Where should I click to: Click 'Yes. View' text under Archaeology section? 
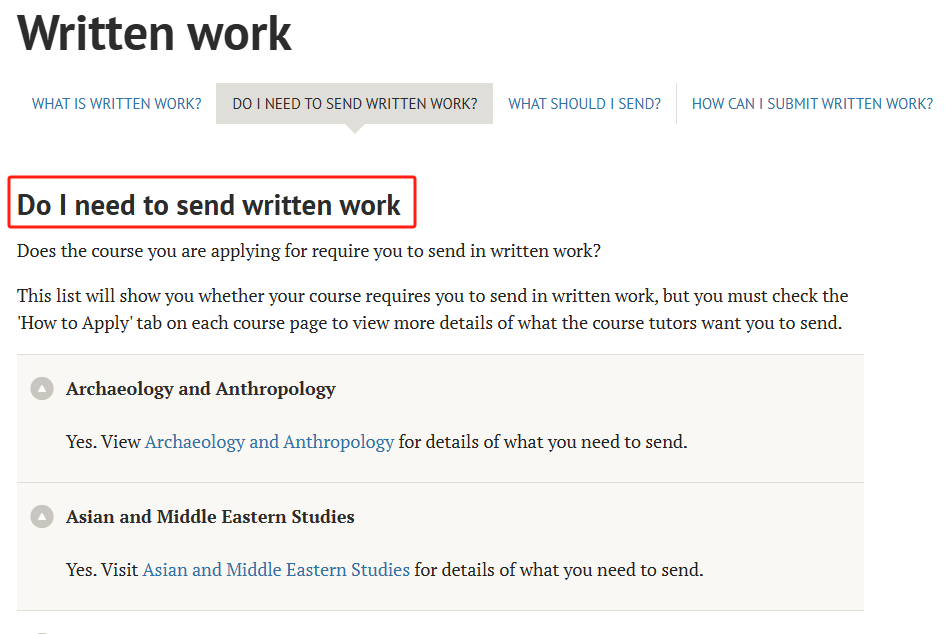pos(103,442)
